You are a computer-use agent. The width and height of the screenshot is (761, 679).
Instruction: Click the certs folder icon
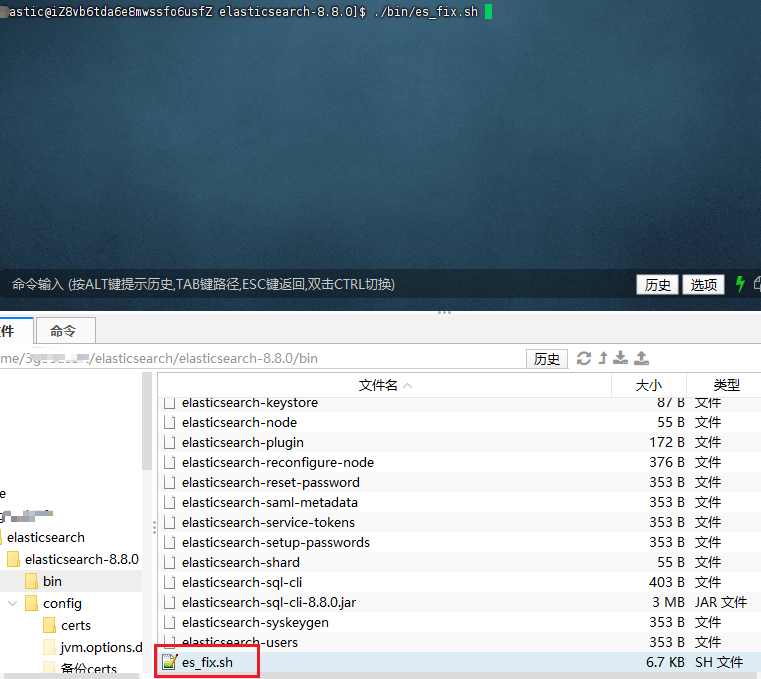pyautogui.click(x=49, y=626)
